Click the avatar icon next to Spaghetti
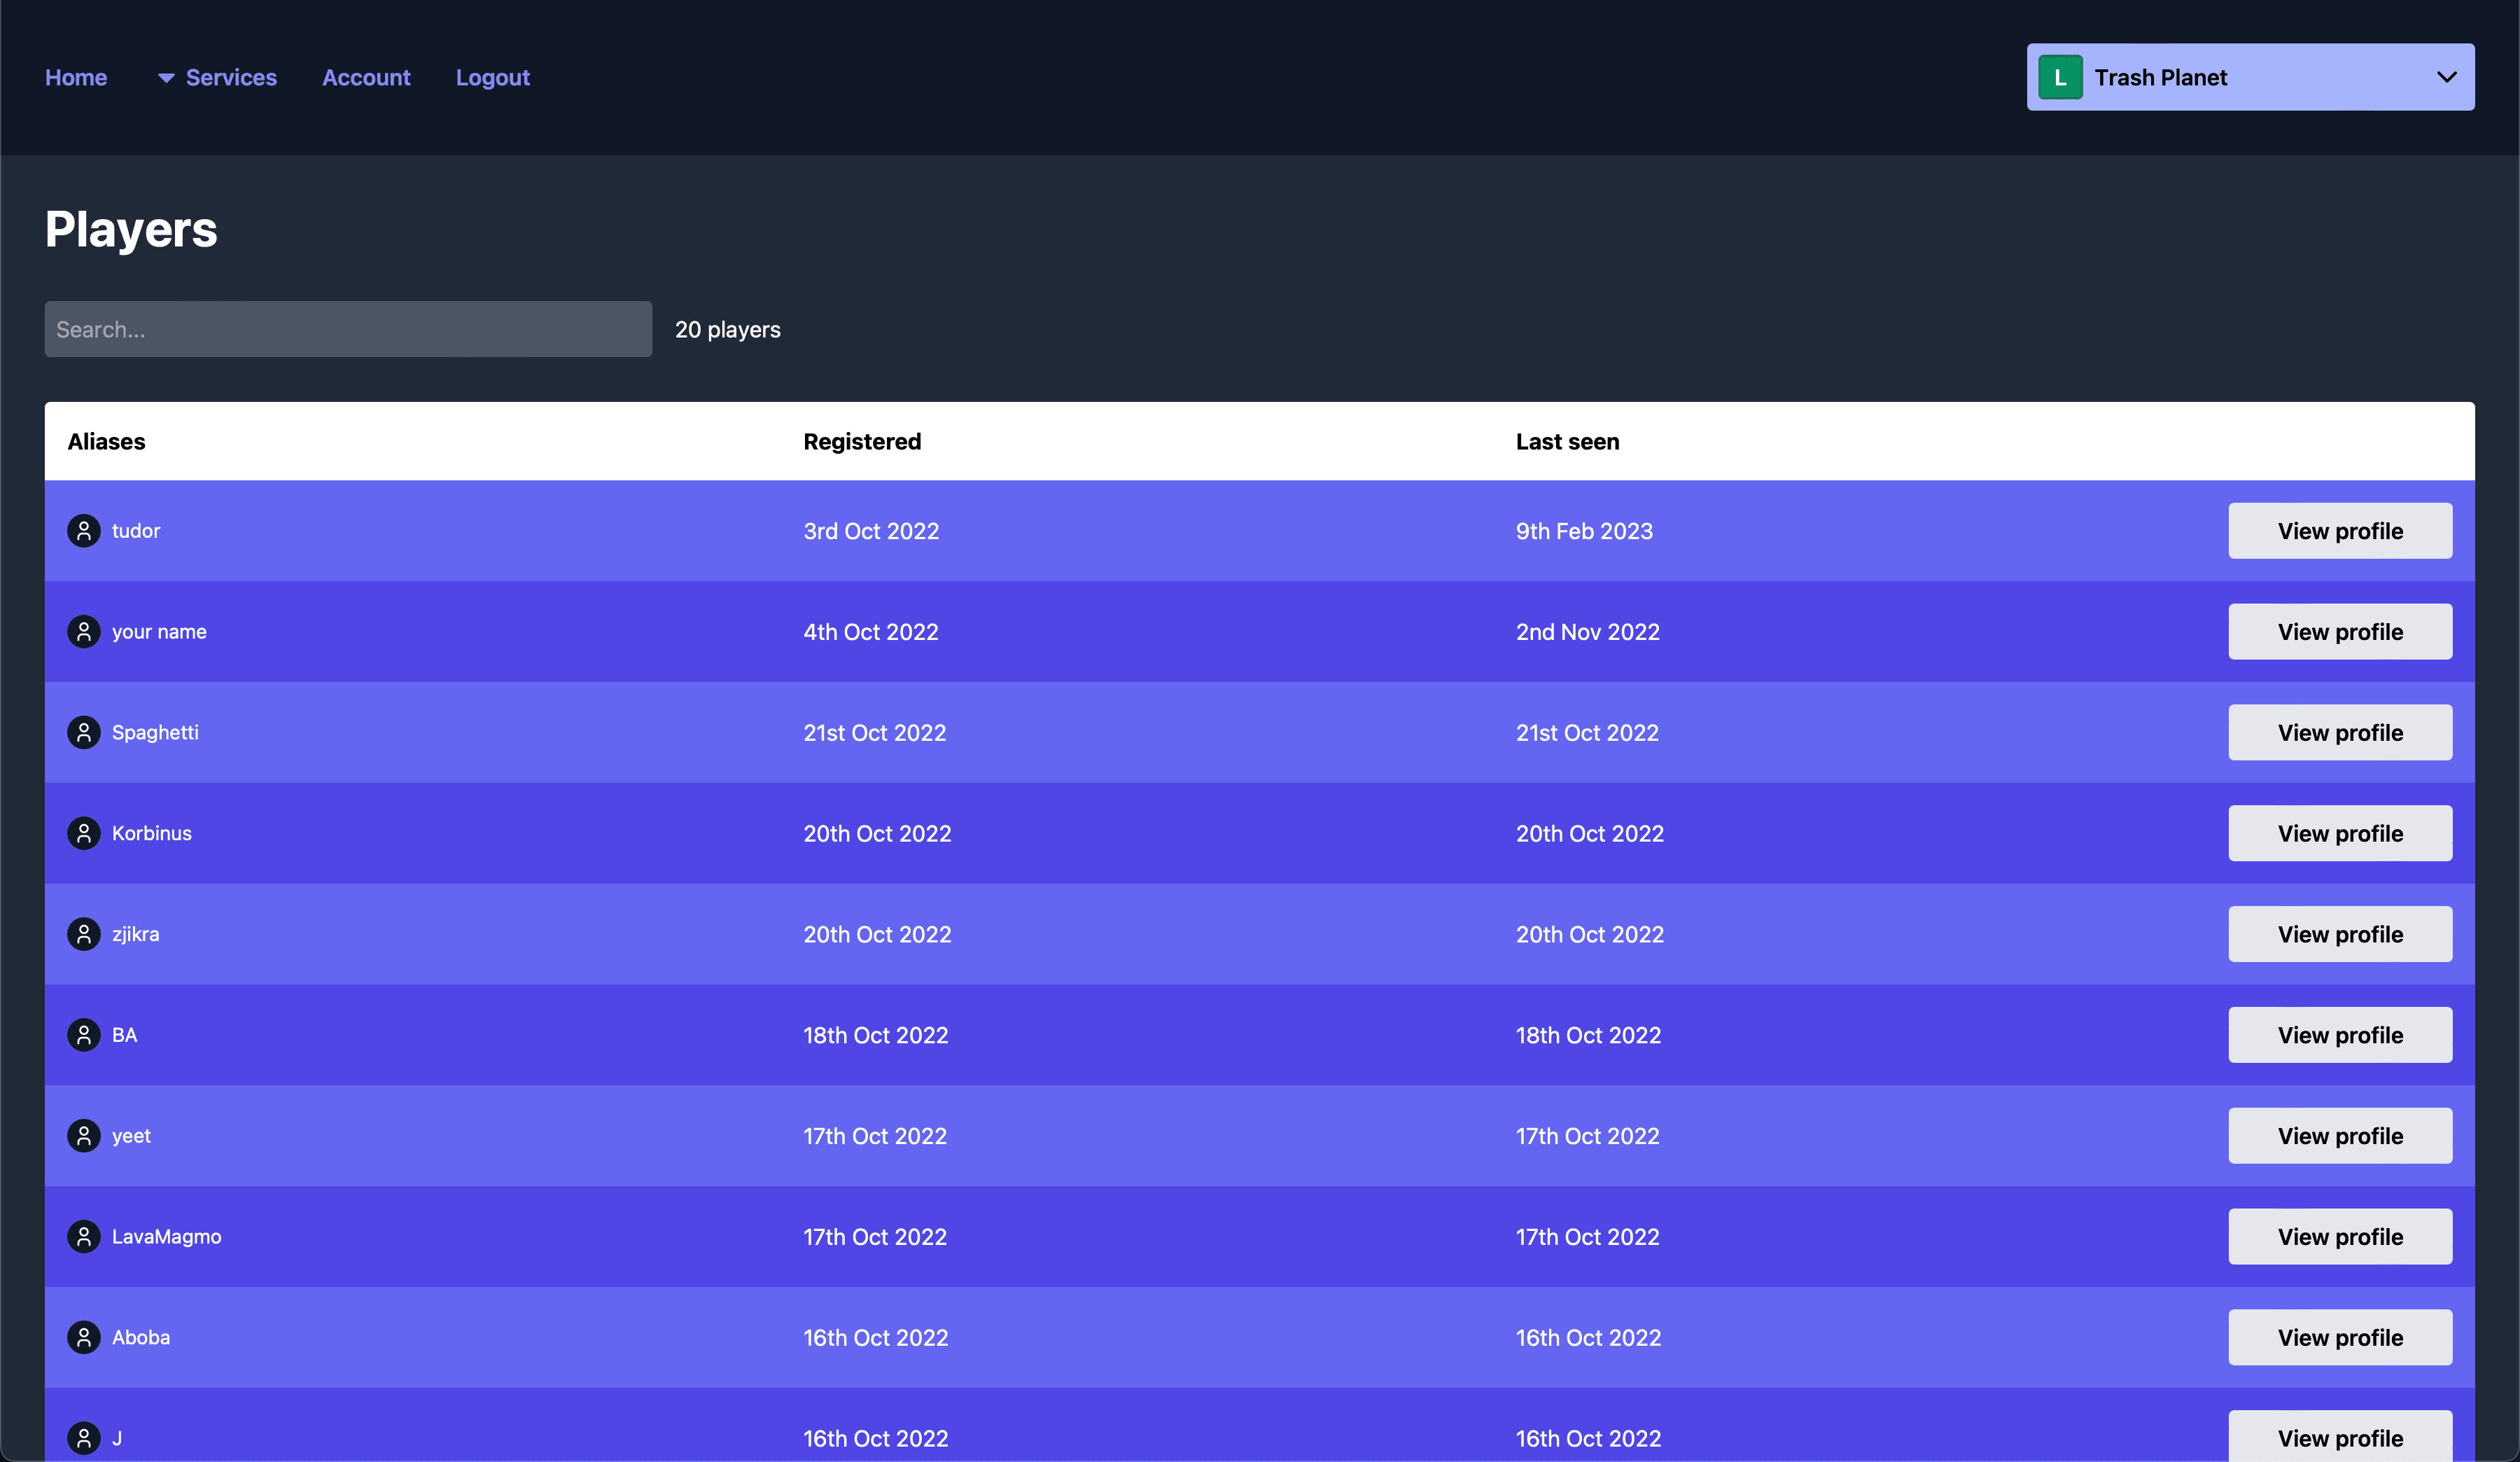The height and width of the screenshot is (1462, 2520). [x=84, y=732]
